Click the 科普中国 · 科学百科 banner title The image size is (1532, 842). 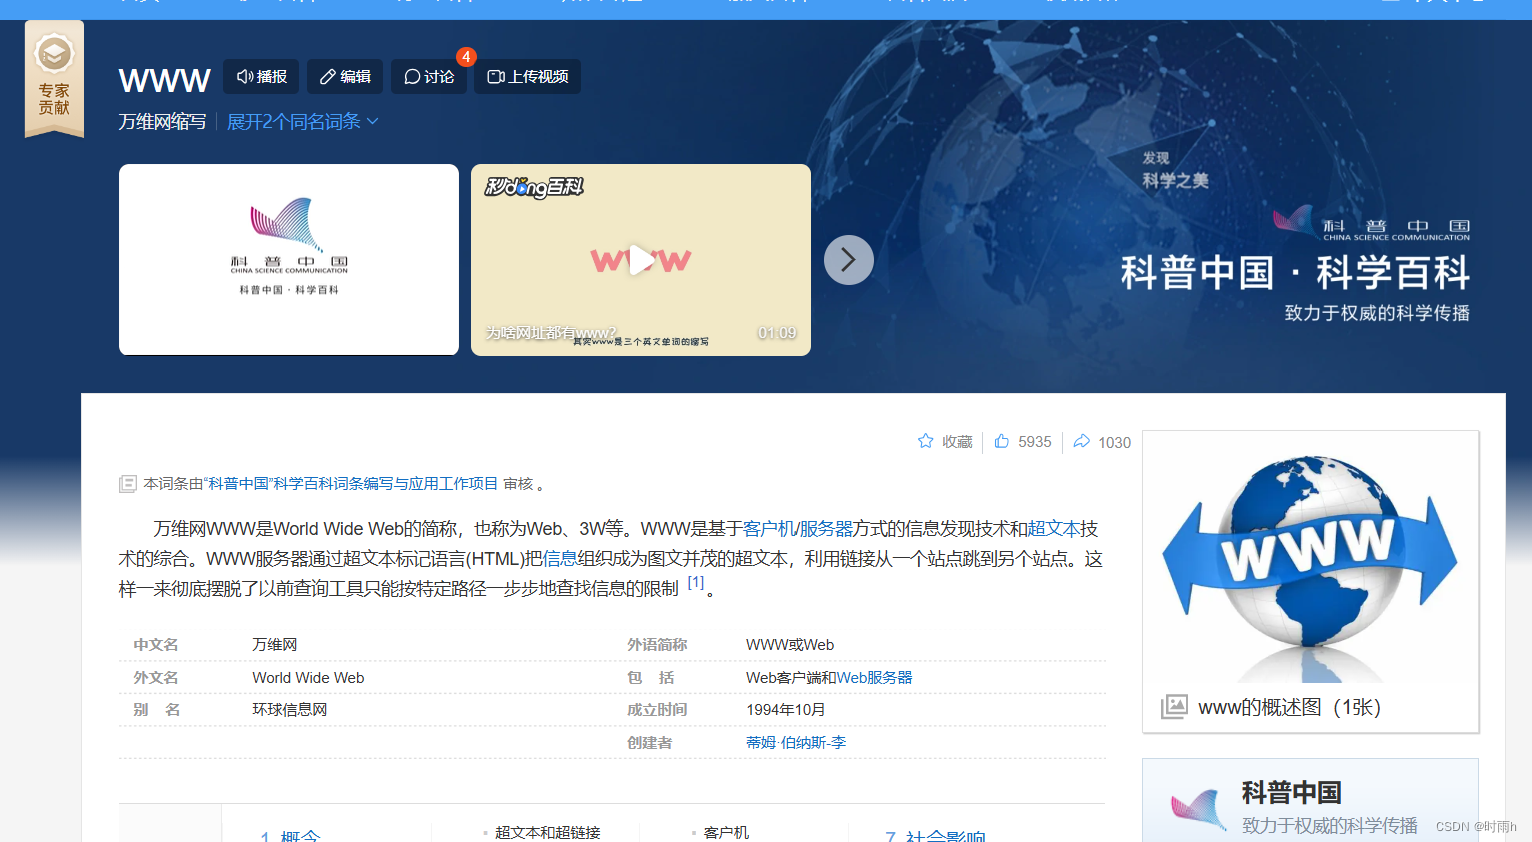pyautogui.click(x=1295, y=273)
